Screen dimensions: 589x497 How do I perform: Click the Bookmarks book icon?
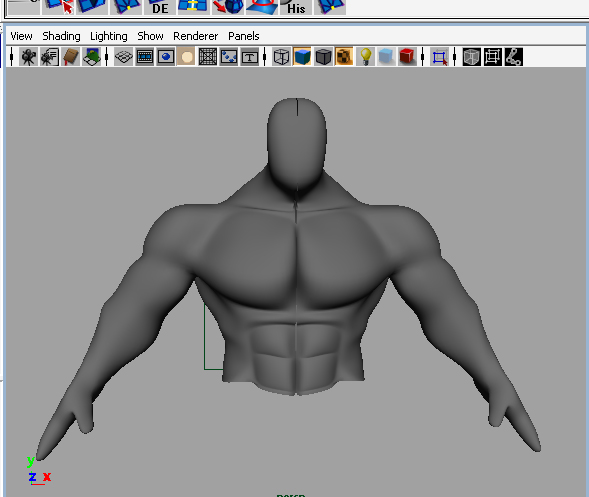71,57
